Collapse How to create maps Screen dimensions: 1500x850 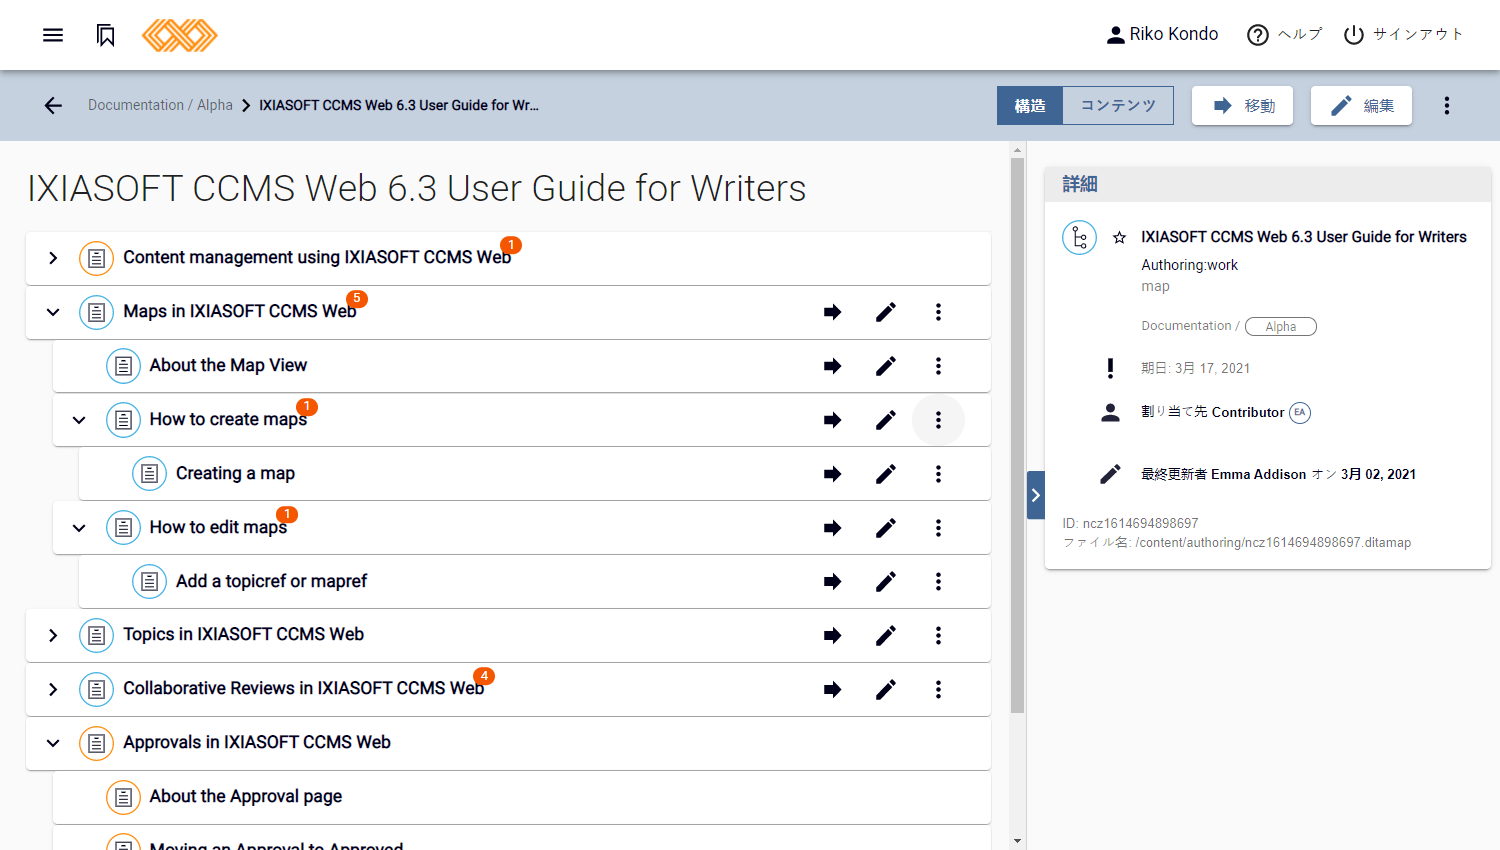(x=79, y=420)
